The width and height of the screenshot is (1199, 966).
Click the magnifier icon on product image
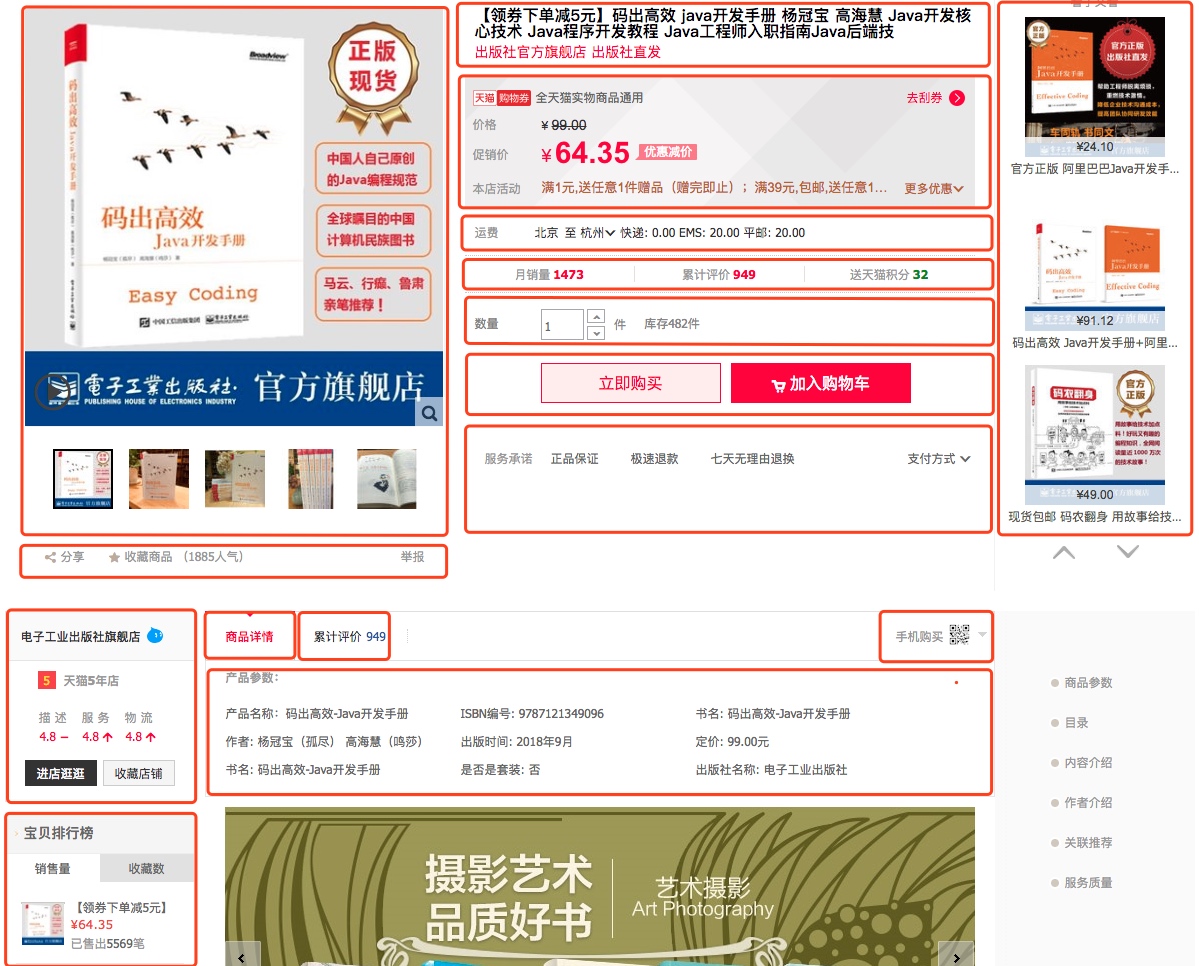(428, 412)
